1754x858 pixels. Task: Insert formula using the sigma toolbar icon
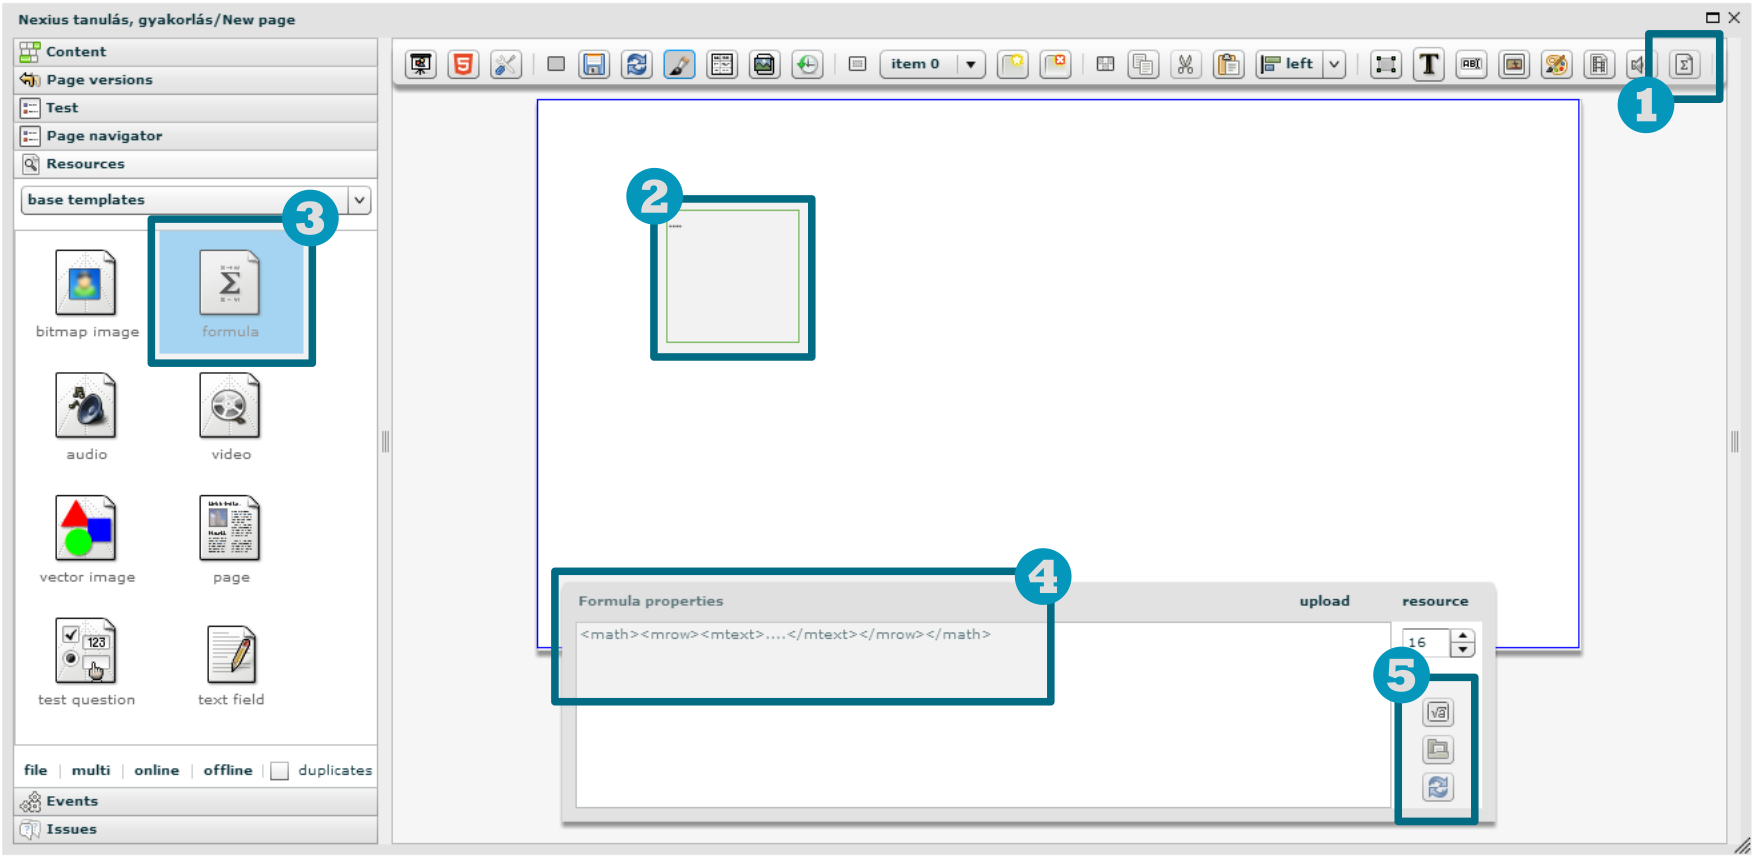point(1684,65)
